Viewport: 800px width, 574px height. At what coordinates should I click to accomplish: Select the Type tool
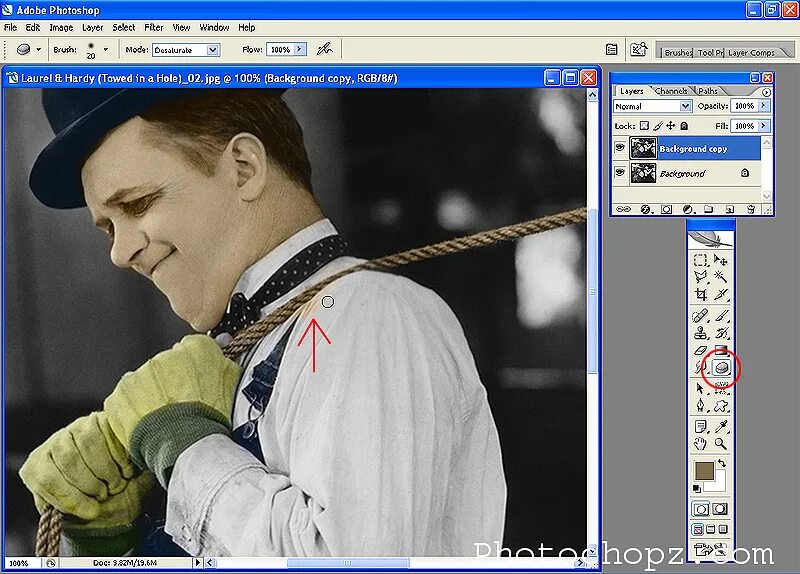coord(720,389)
